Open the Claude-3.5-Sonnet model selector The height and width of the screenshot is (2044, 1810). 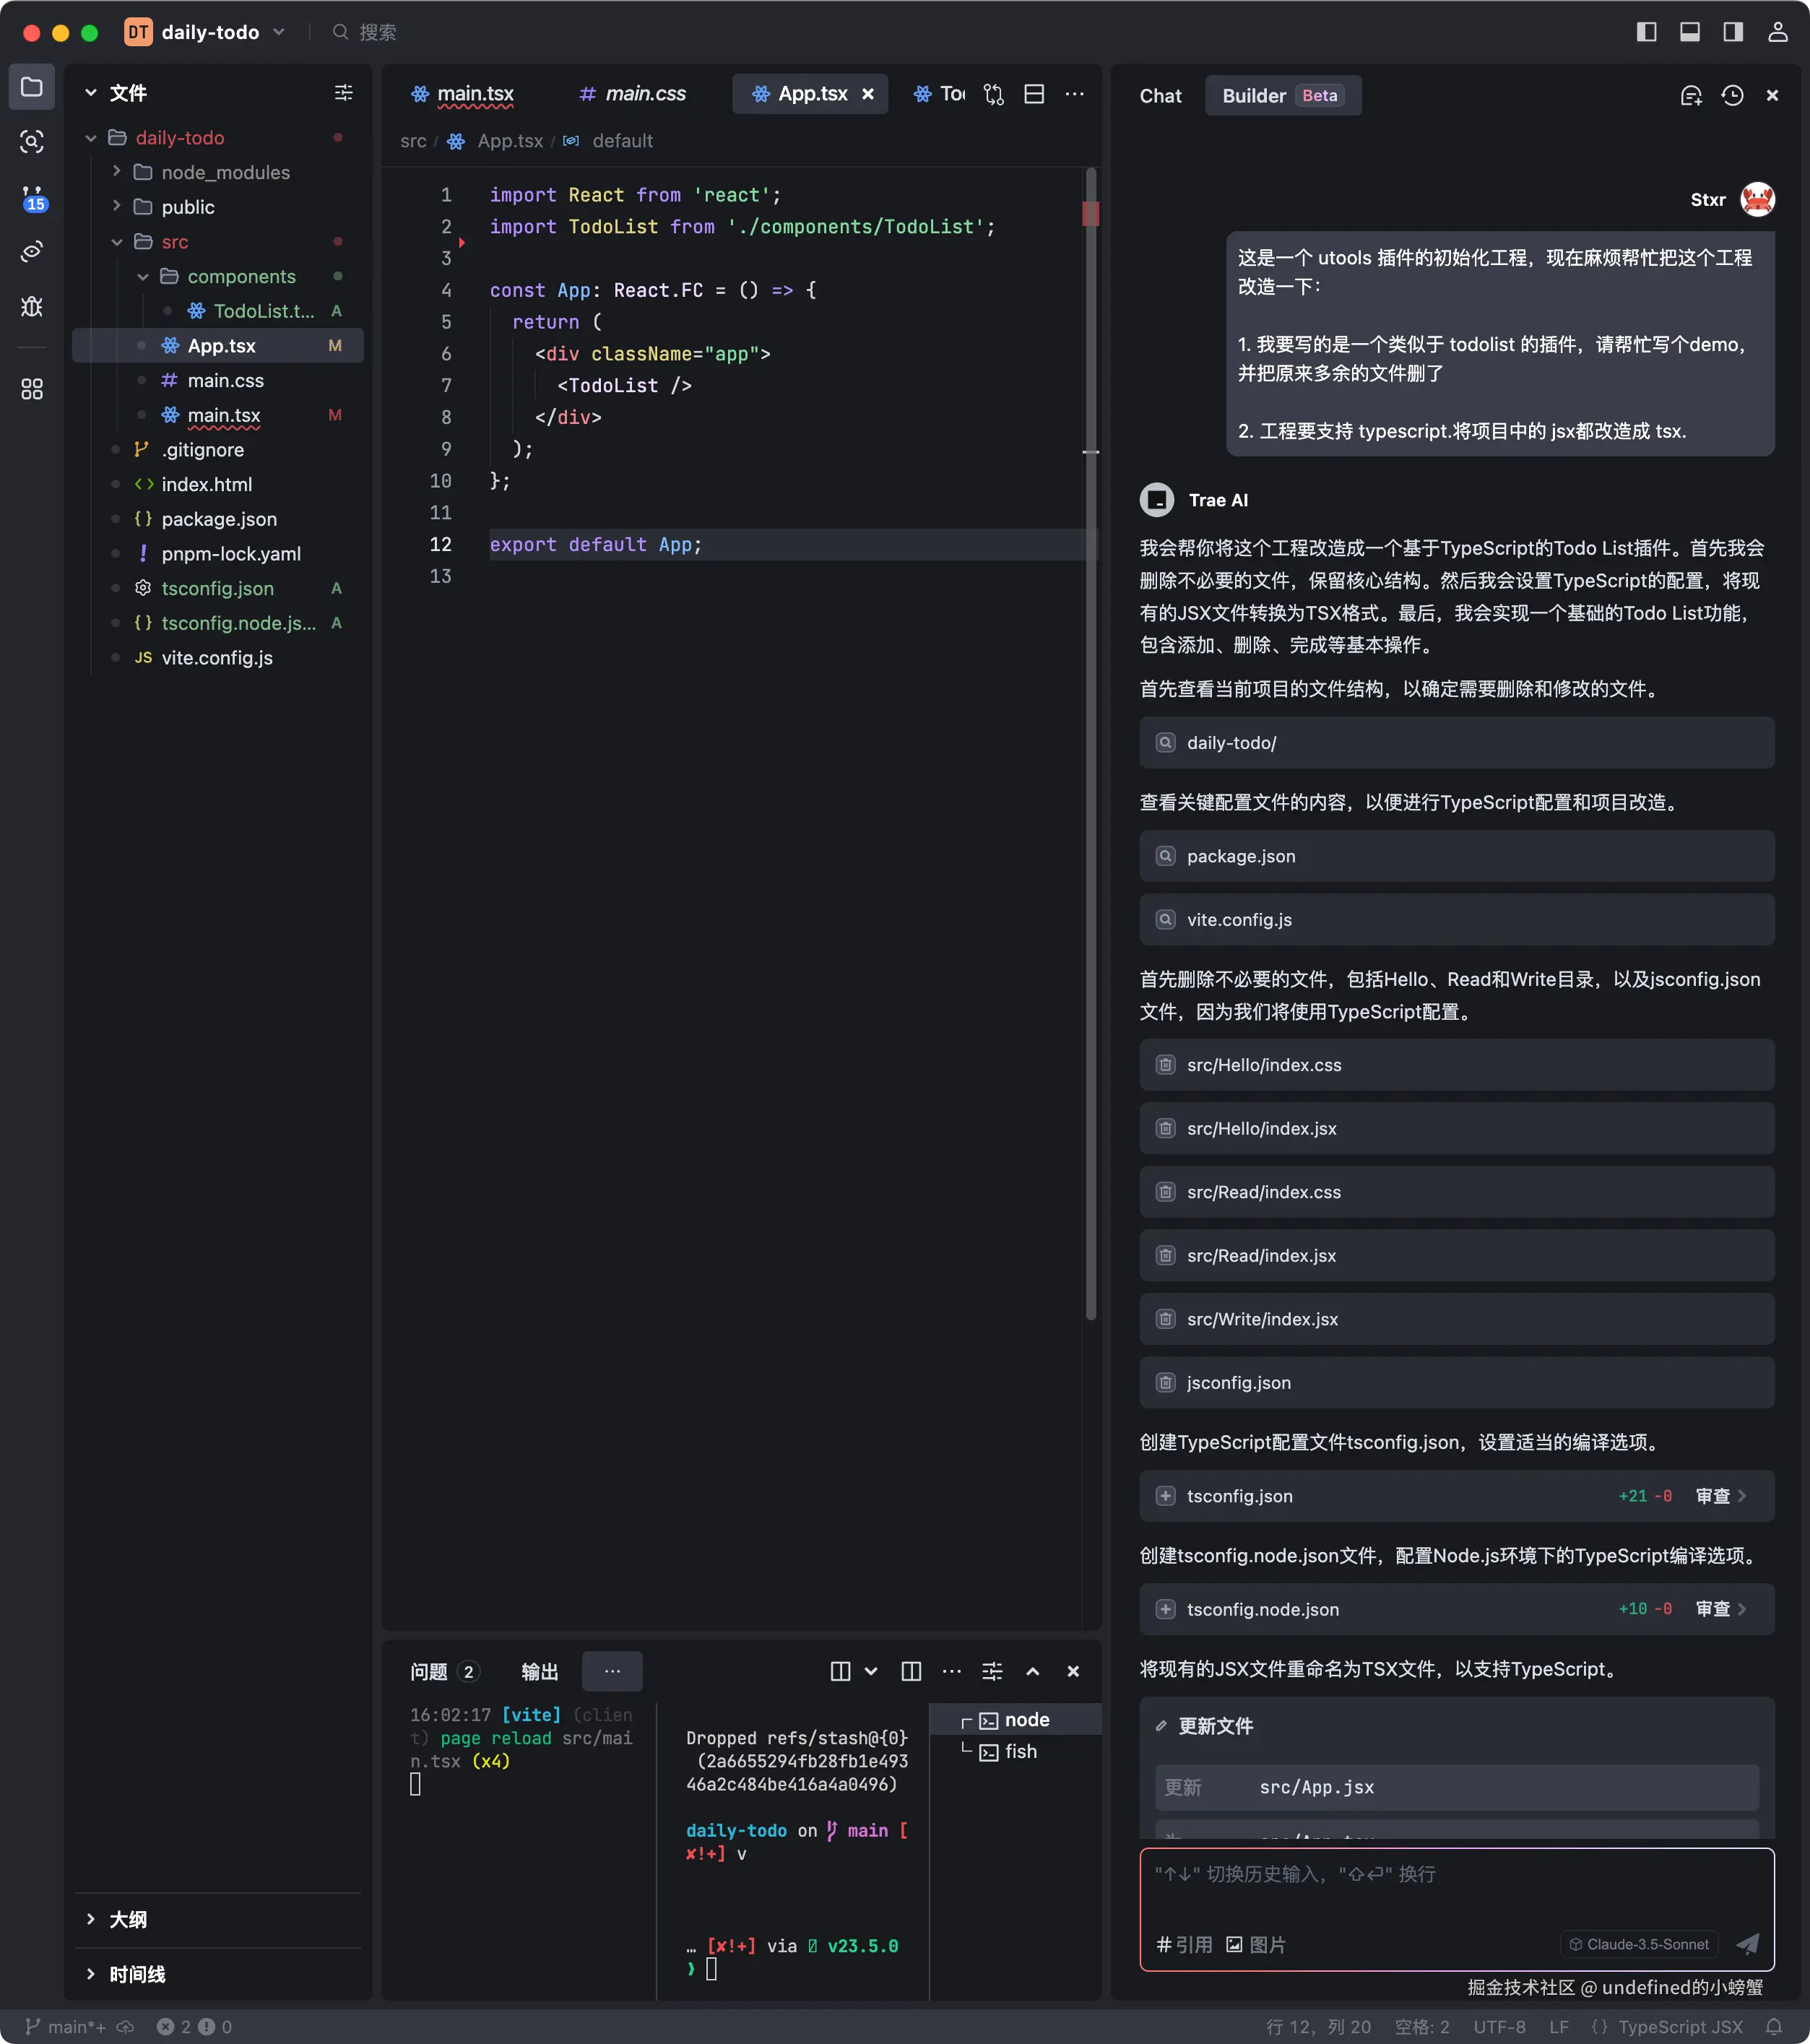1639,1944
